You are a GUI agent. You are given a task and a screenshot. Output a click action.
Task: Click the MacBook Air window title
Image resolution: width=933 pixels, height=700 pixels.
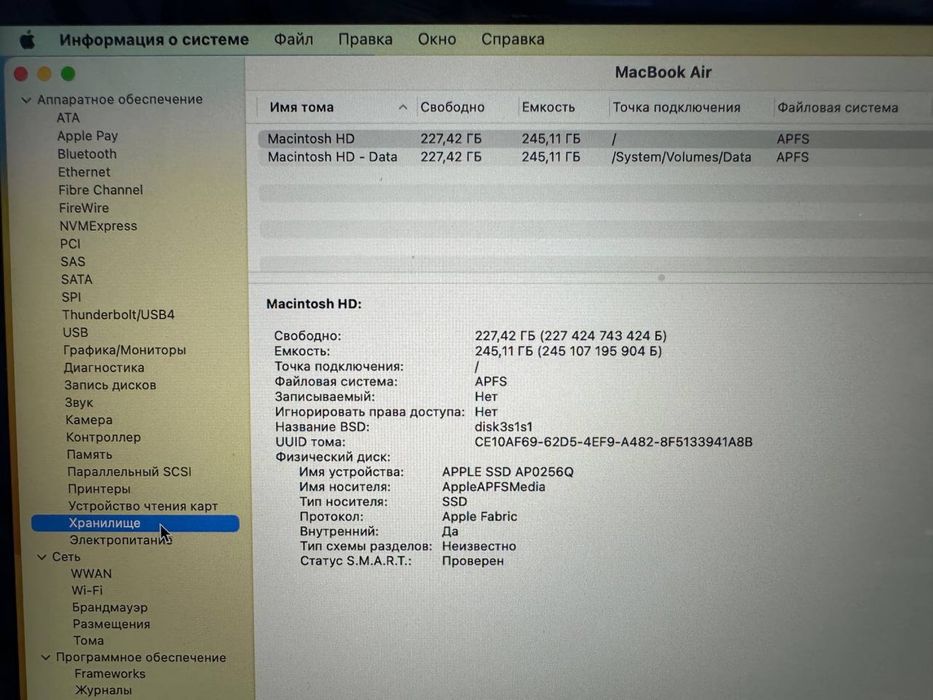coord(663,73)
